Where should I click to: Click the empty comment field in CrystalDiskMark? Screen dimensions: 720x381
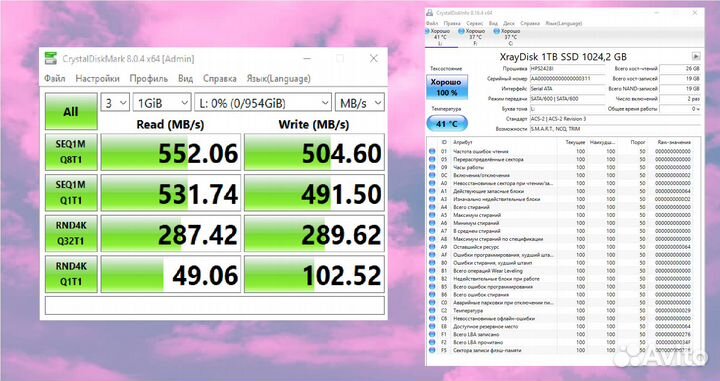click(x=214, y=305)
